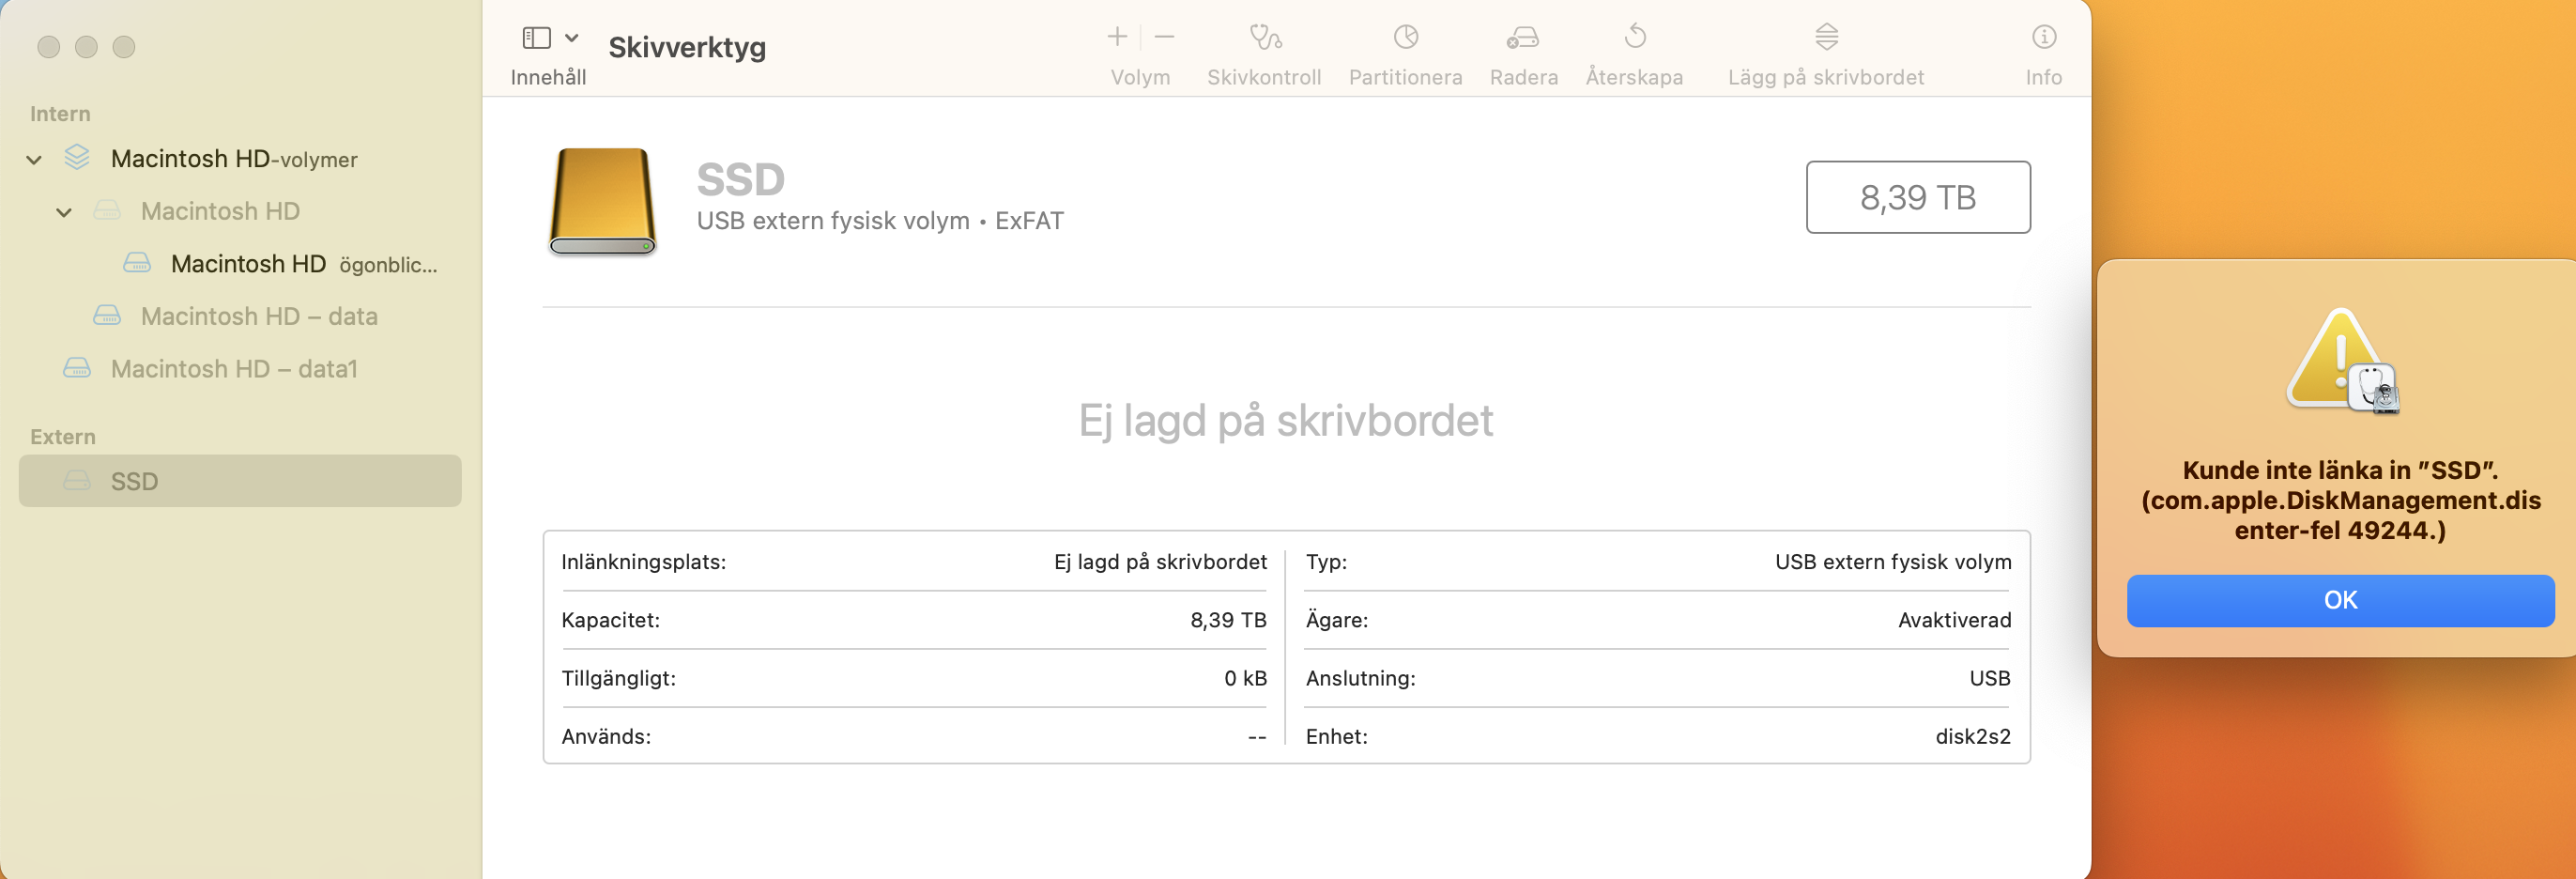Click the Extern section header in sidebar
Viewport: 2576px width, 879px height.
click(x=63, y=437)
